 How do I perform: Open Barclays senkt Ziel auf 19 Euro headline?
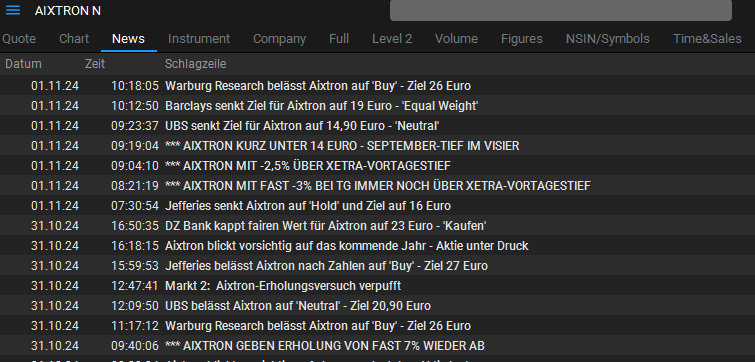click(322, 106)
